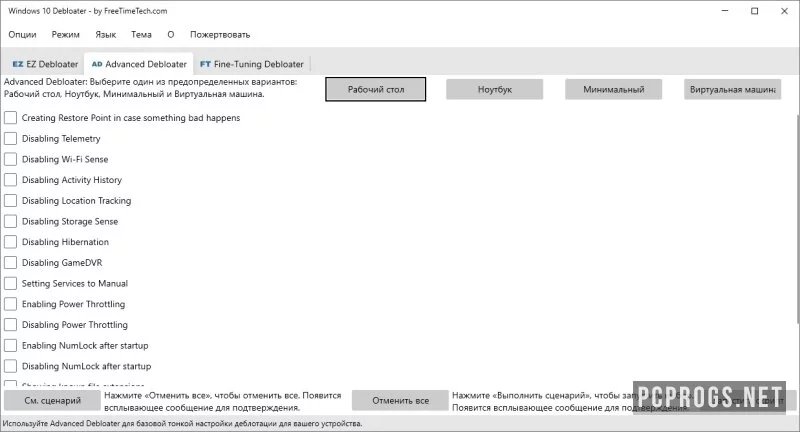The image size is (800, 432).
Task: Enable the Enabling NumLock after startup checkbox
Action: 11,345
